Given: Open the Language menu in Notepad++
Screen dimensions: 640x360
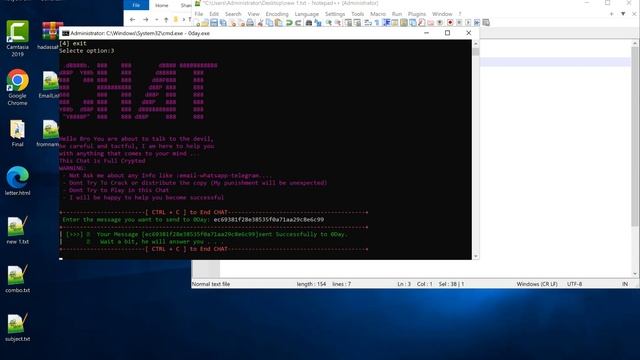Looking at the screenshot, I should [307, 14].
